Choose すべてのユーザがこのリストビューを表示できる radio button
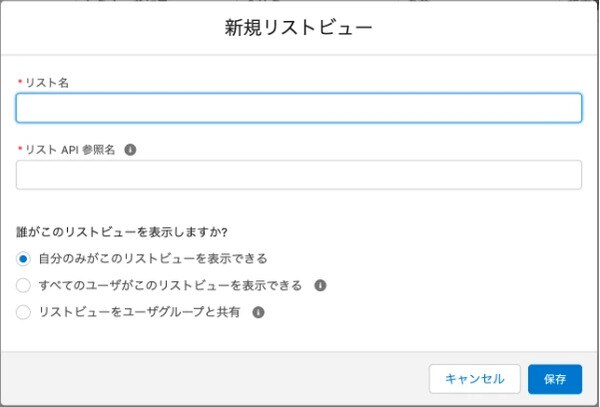Image resolution: width=600 pixels, height=407 pixels. tap(23, 285)
